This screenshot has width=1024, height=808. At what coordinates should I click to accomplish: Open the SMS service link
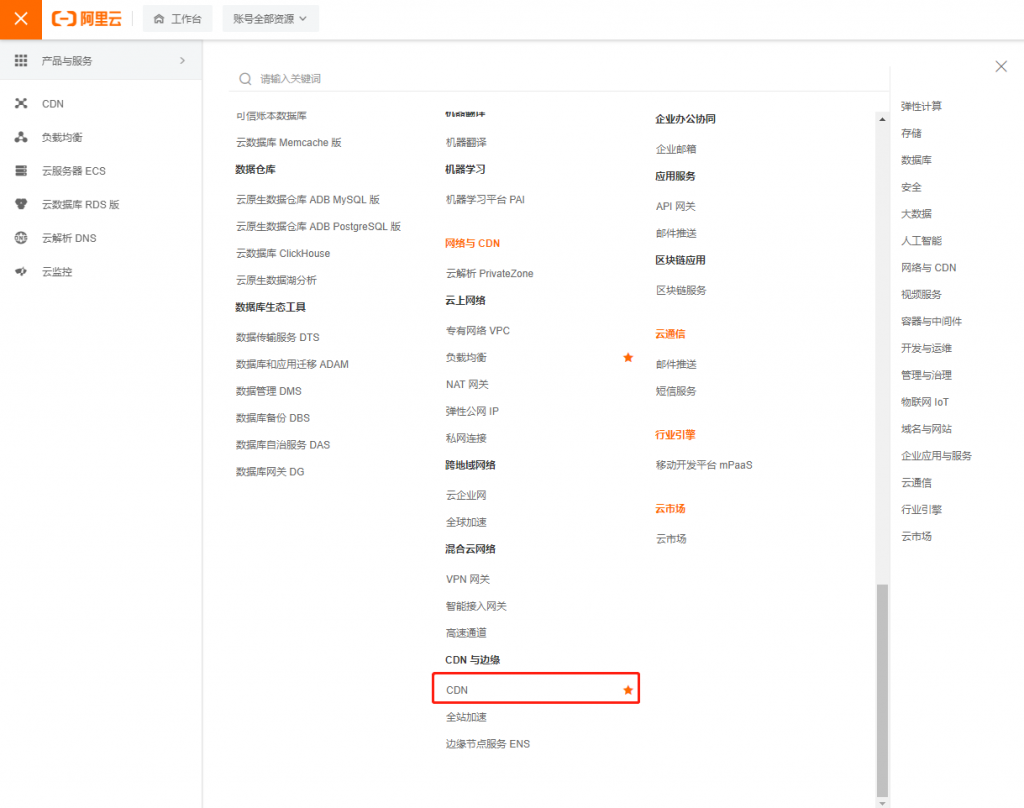(676, 391)
